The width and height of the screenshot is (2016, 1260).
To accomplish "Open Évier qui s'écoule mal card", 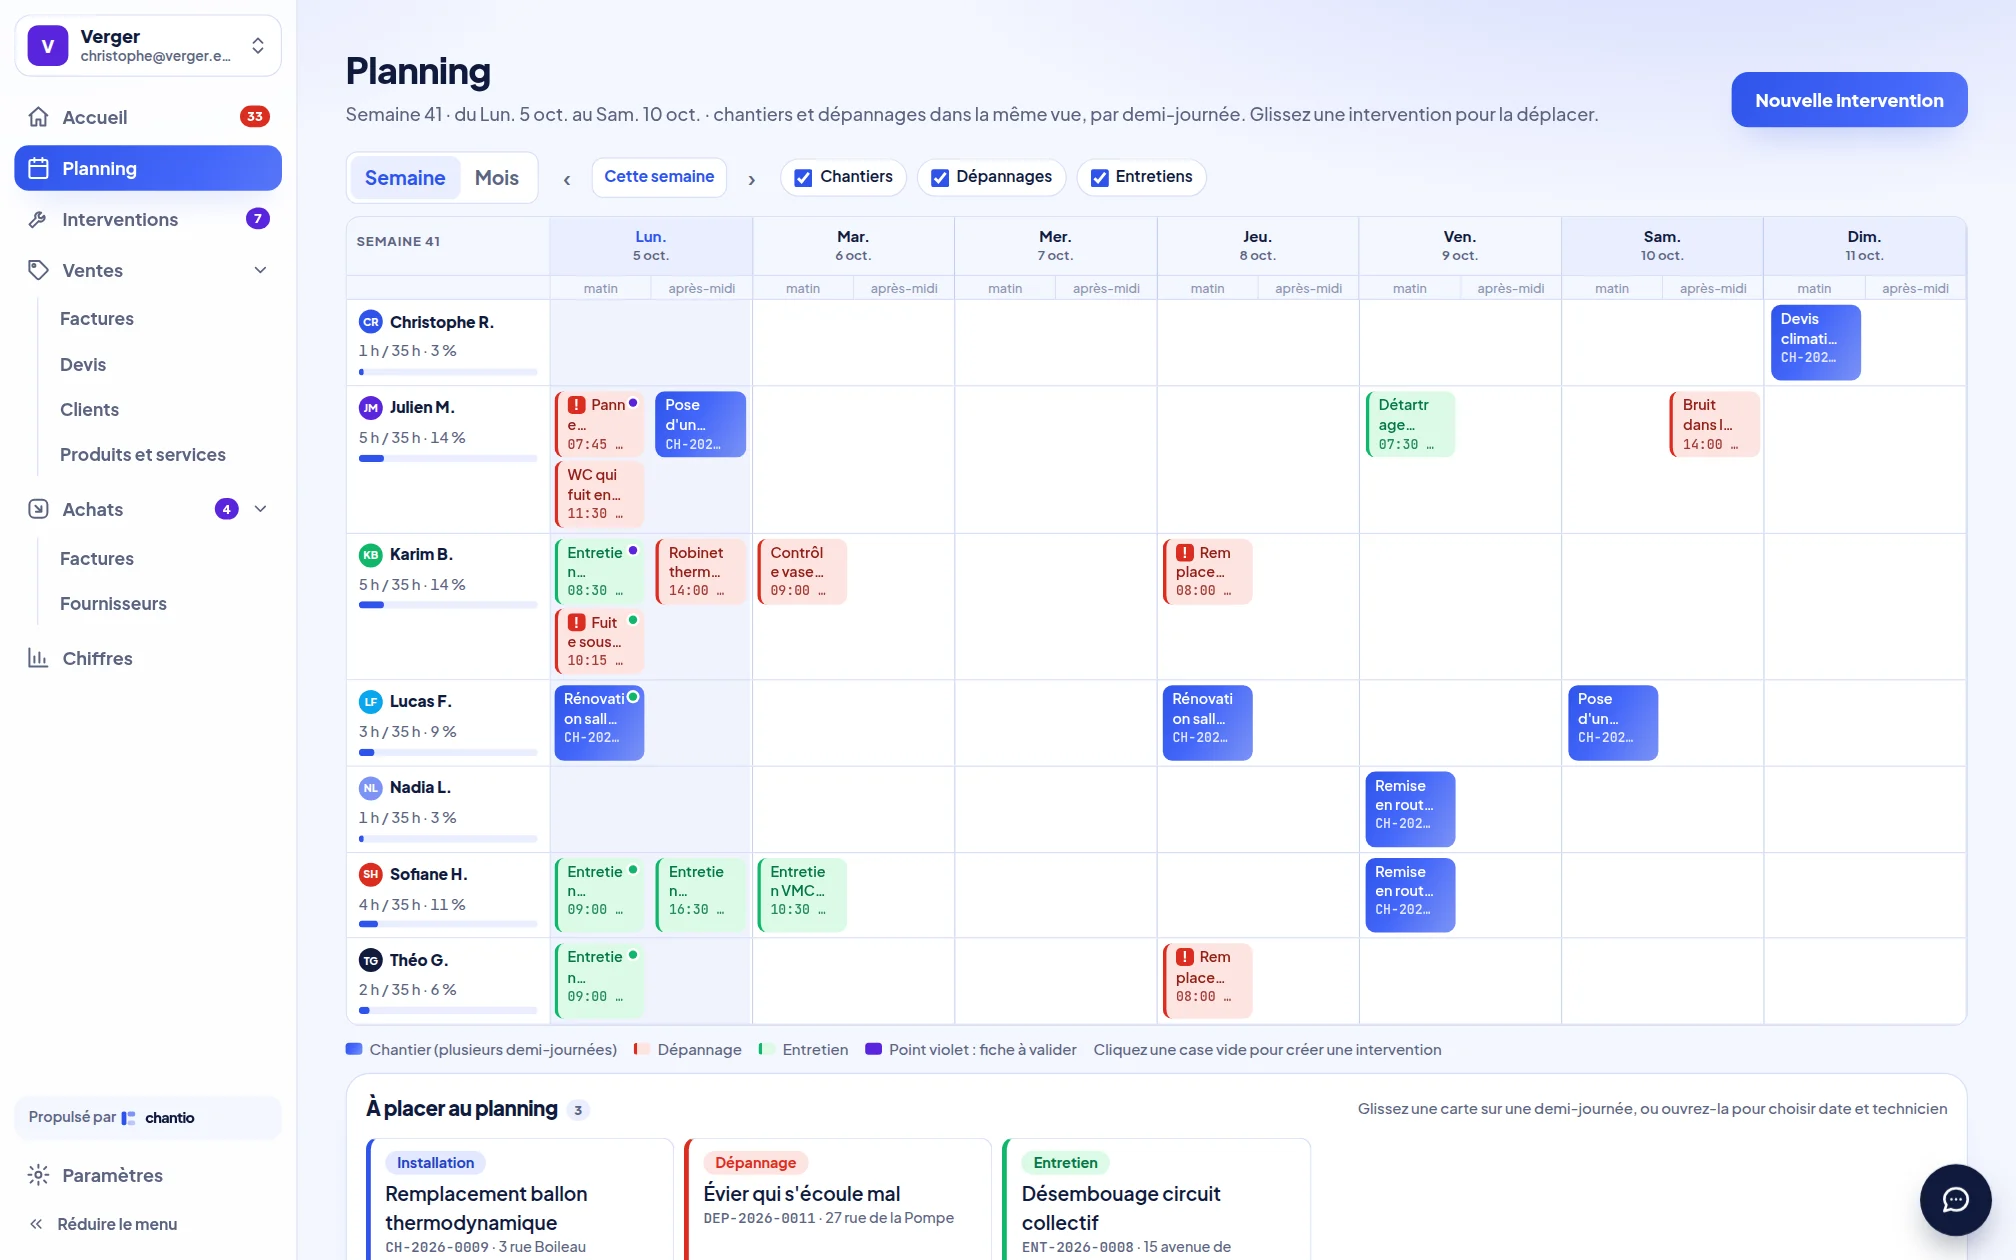I will [837, 1199].
